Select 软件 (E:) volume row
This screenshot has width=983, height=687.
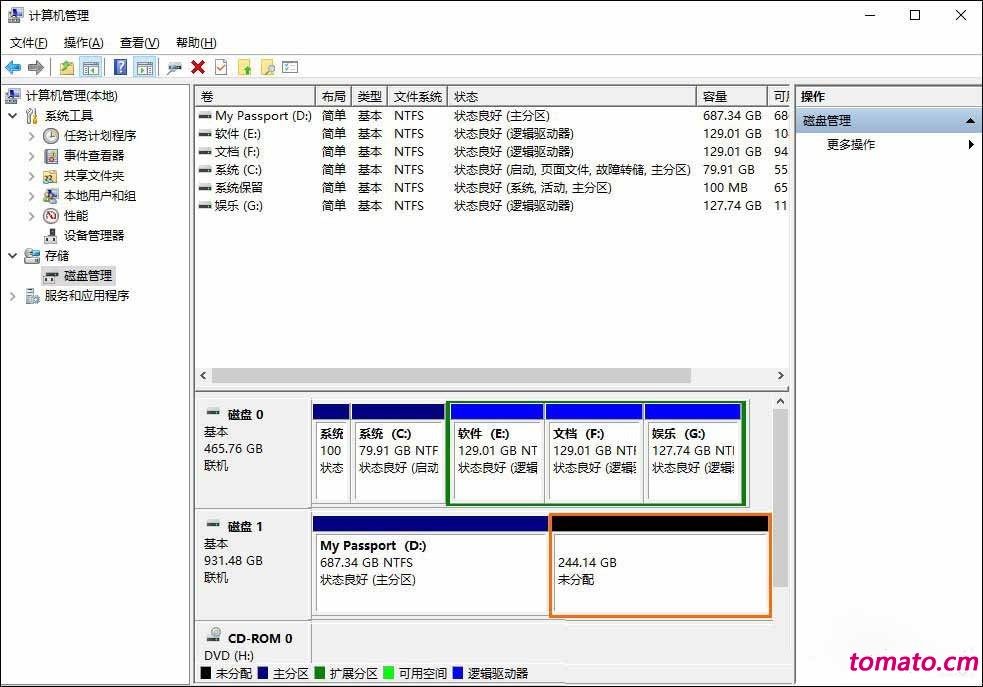[x=492, y=134]
